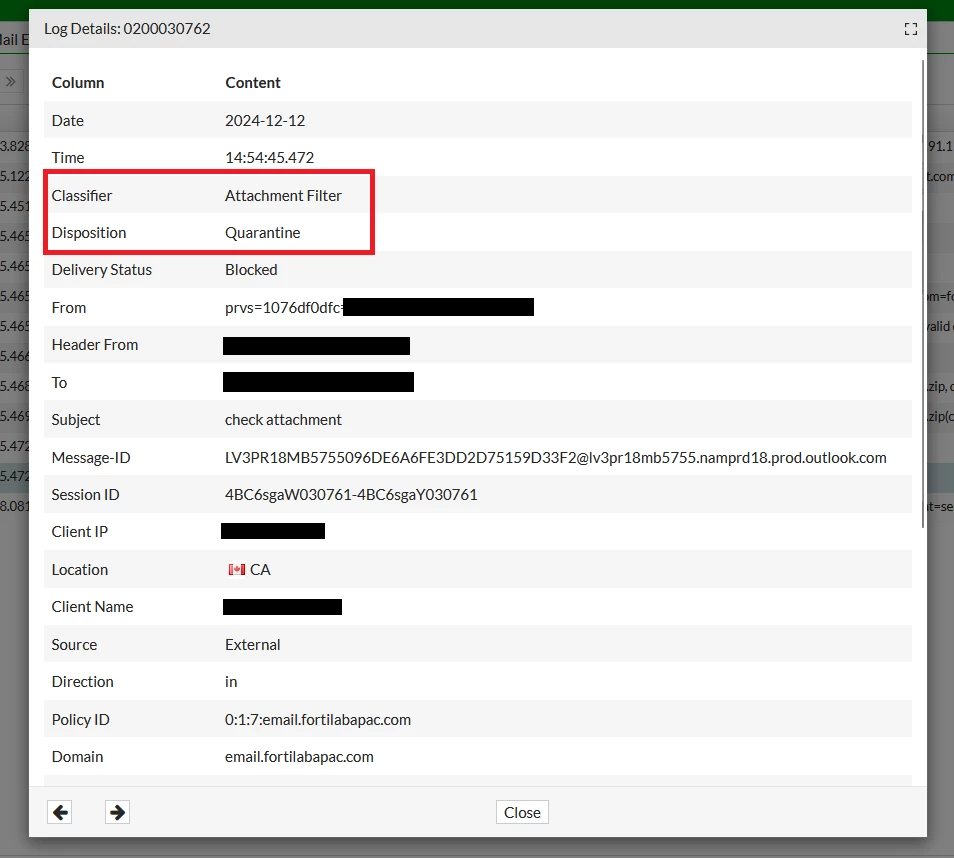Click the Delivery Status row label
The width and height of the screenshot is (954, 858).
[x=102, y=270]
